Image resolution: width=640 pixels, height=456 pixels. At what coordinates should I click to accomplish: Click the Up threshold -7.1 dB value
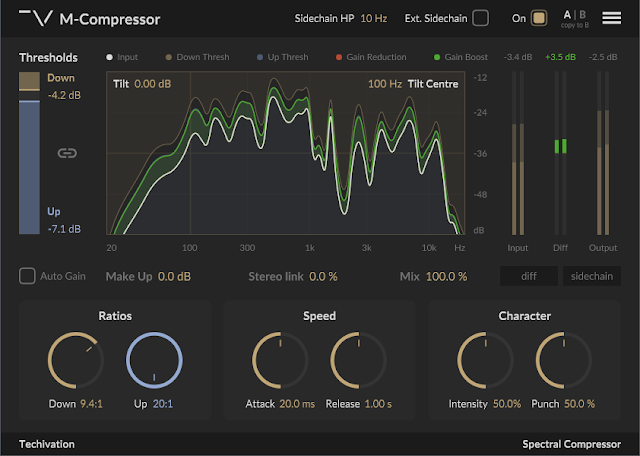[64, 229]
